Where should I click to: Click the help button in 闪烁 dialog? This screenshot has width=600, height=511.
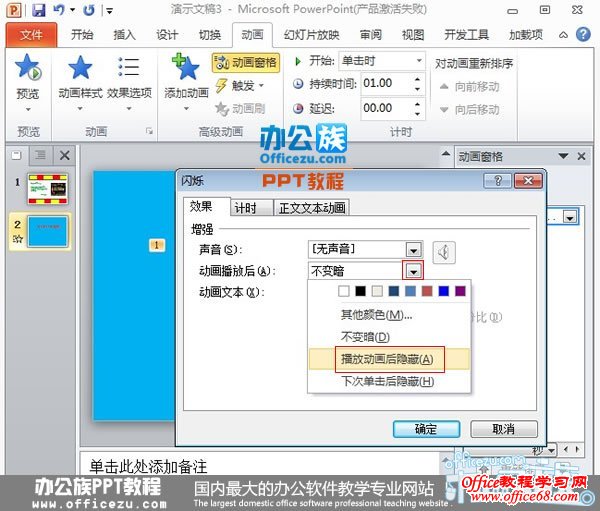coord(497,181)
